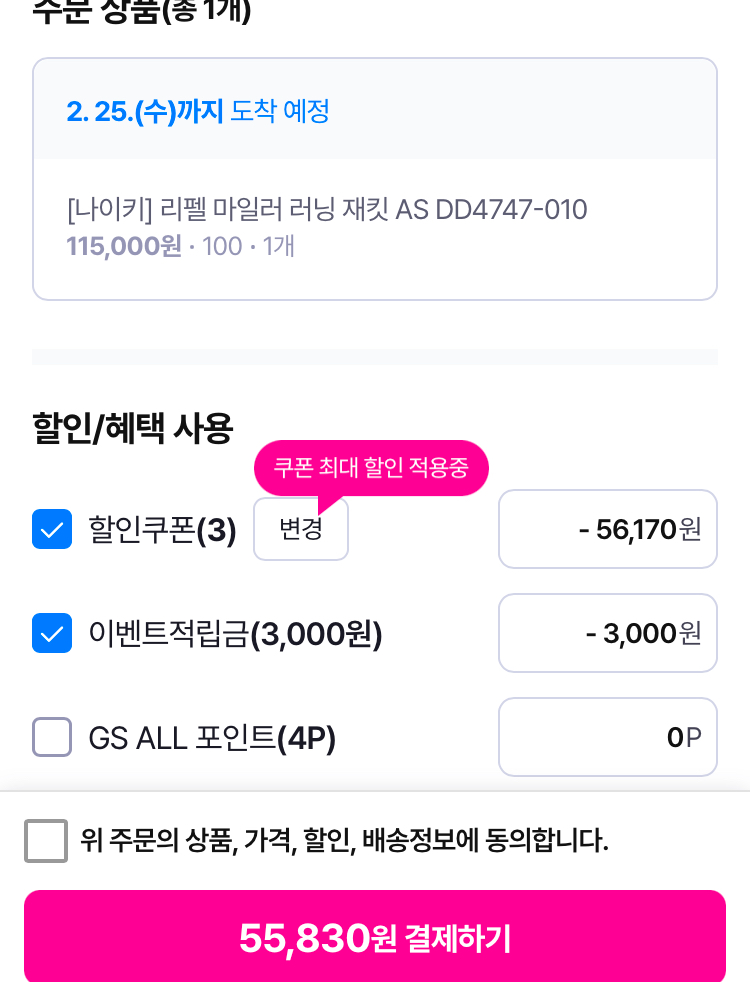
Task: Click the 할인쿠폰(3) label text
Action: tap(162, 530)
